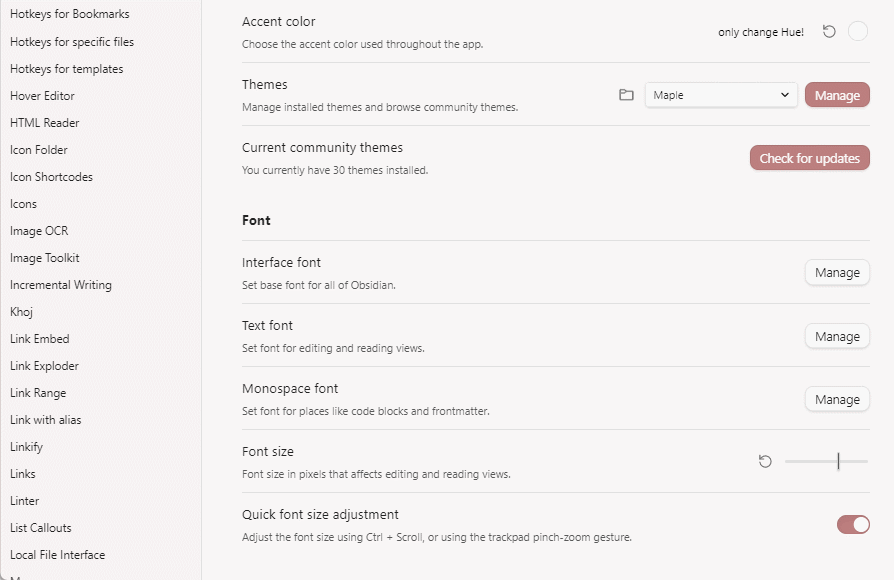Viewport: 894px width, 580px height.
Task: Click the accent color circle swatch
Action: click(x=857, y=31)
